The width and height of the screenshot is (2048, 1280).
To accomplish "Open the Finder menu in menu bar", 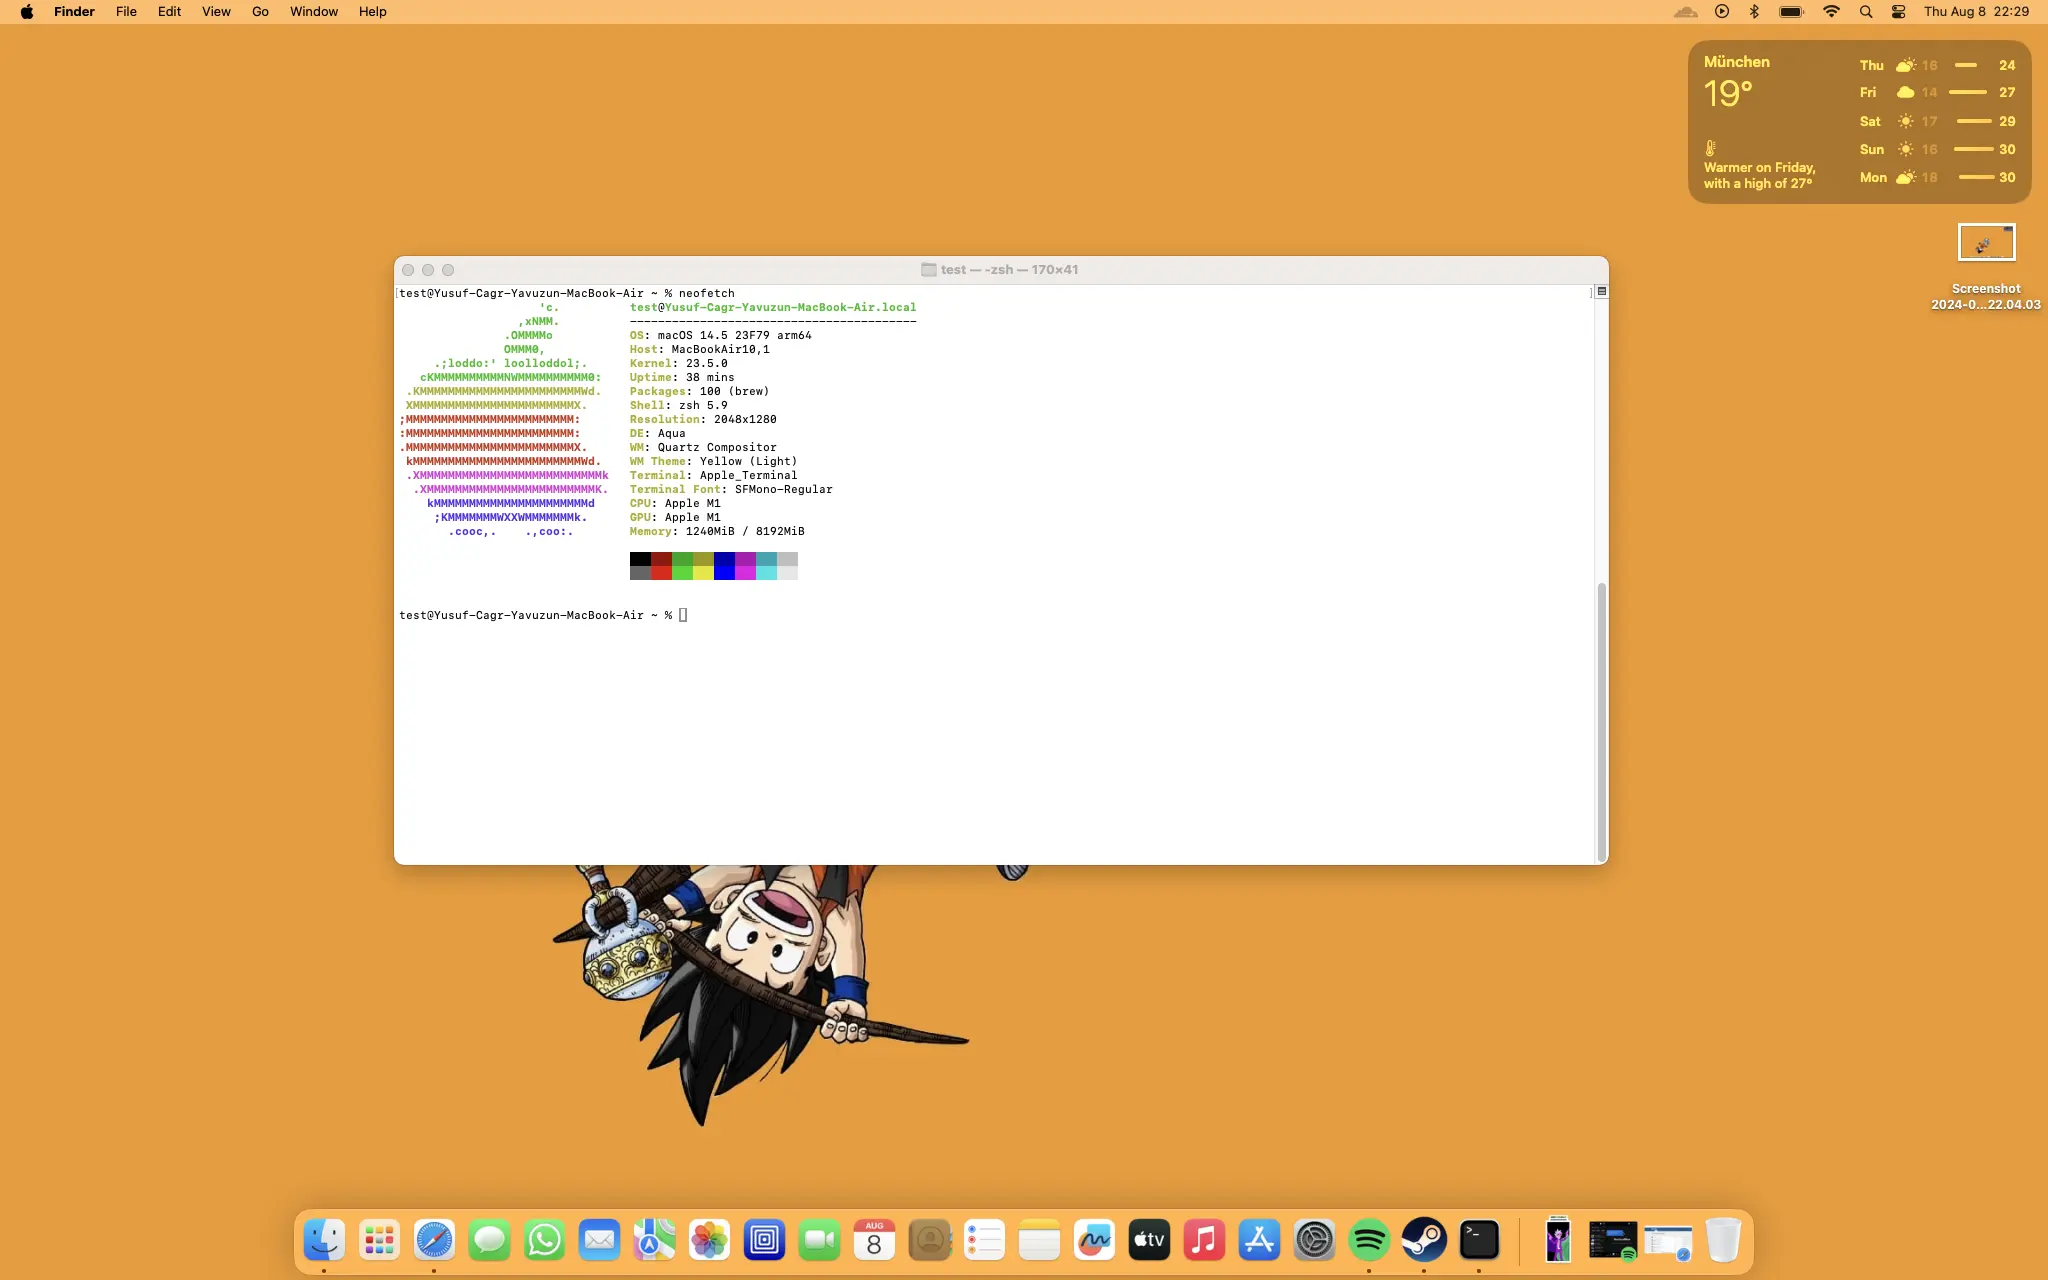I will click(74, 12).
